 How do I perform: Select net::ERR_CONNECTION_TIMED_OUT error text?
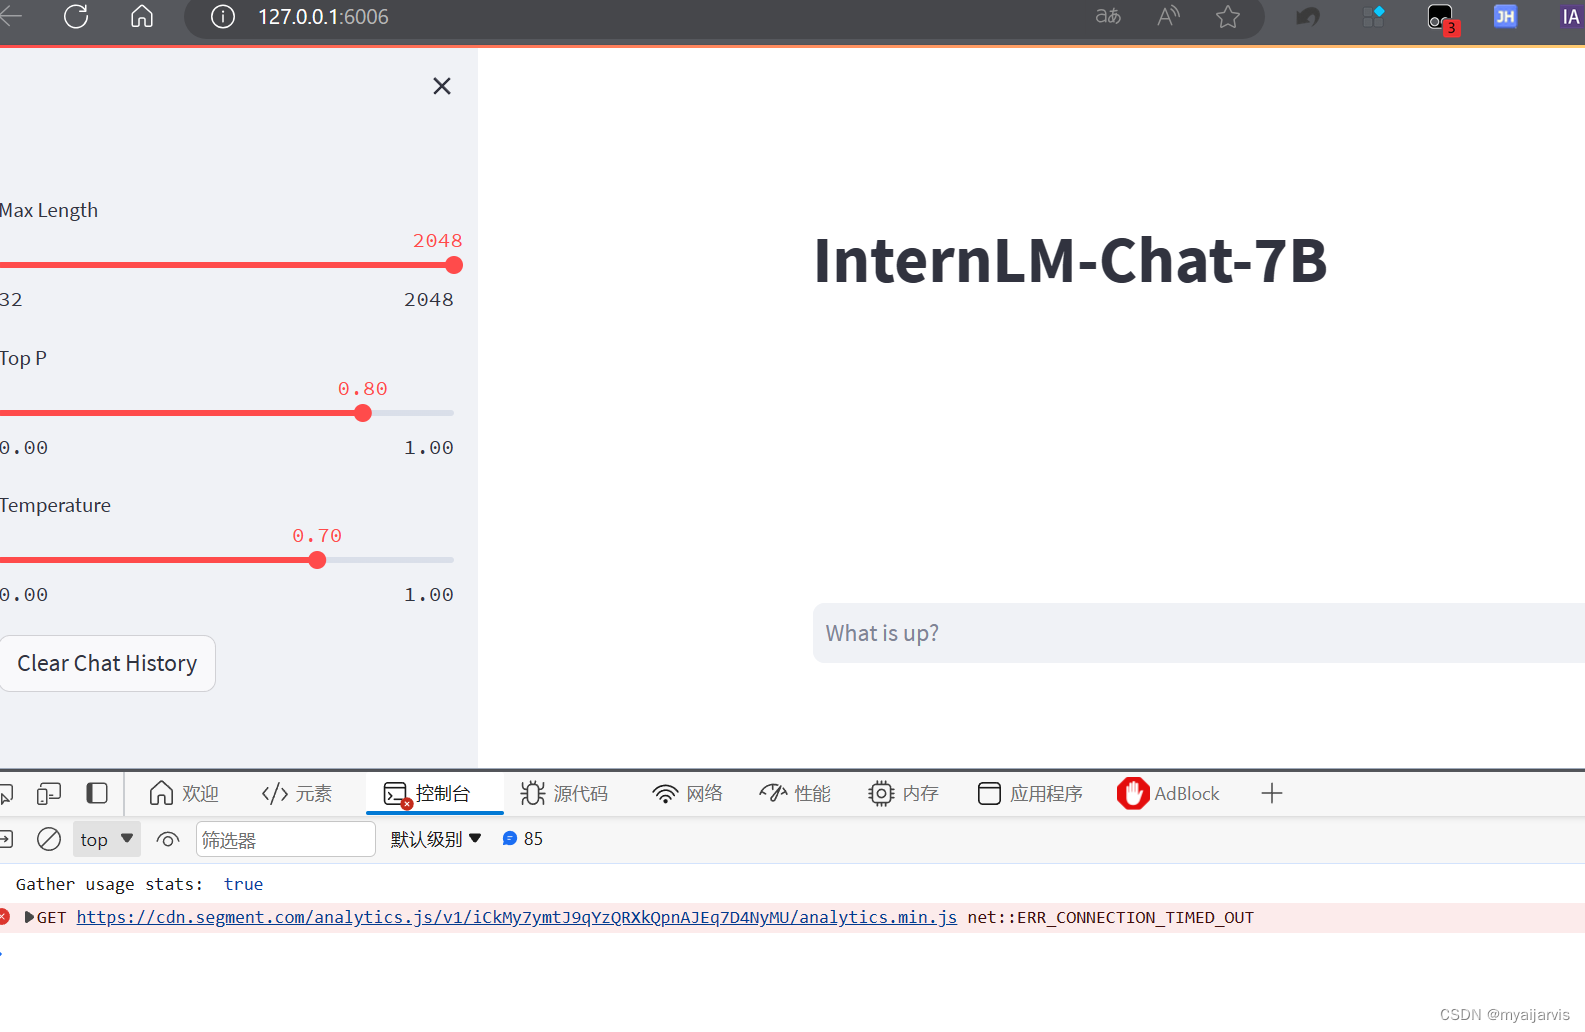(1110, 917)
